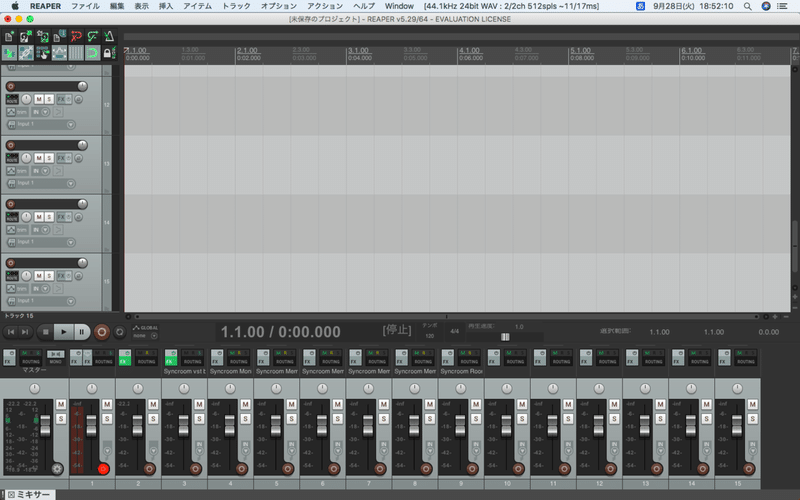The width and height of the screenshot is (800, 500).
Task: Toggle grid lines toolbar icon
Action: (x=76, y=53)
